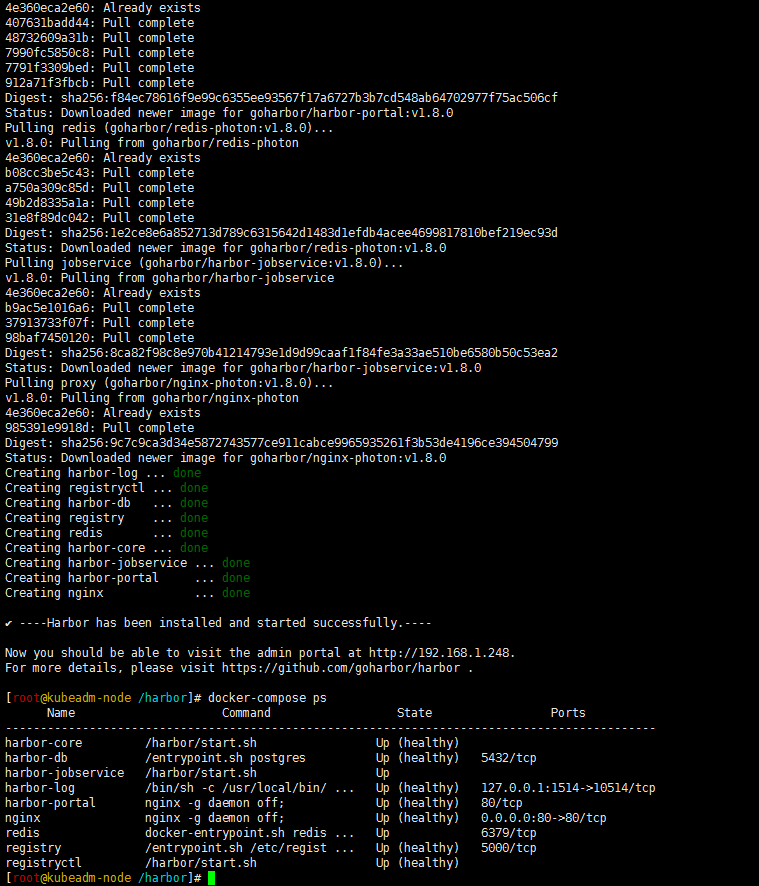This screenshot has height=886, width=759.
Task: Click 'b08cc3be5c43: Pull complete' line
Action: tap(99, 172)
